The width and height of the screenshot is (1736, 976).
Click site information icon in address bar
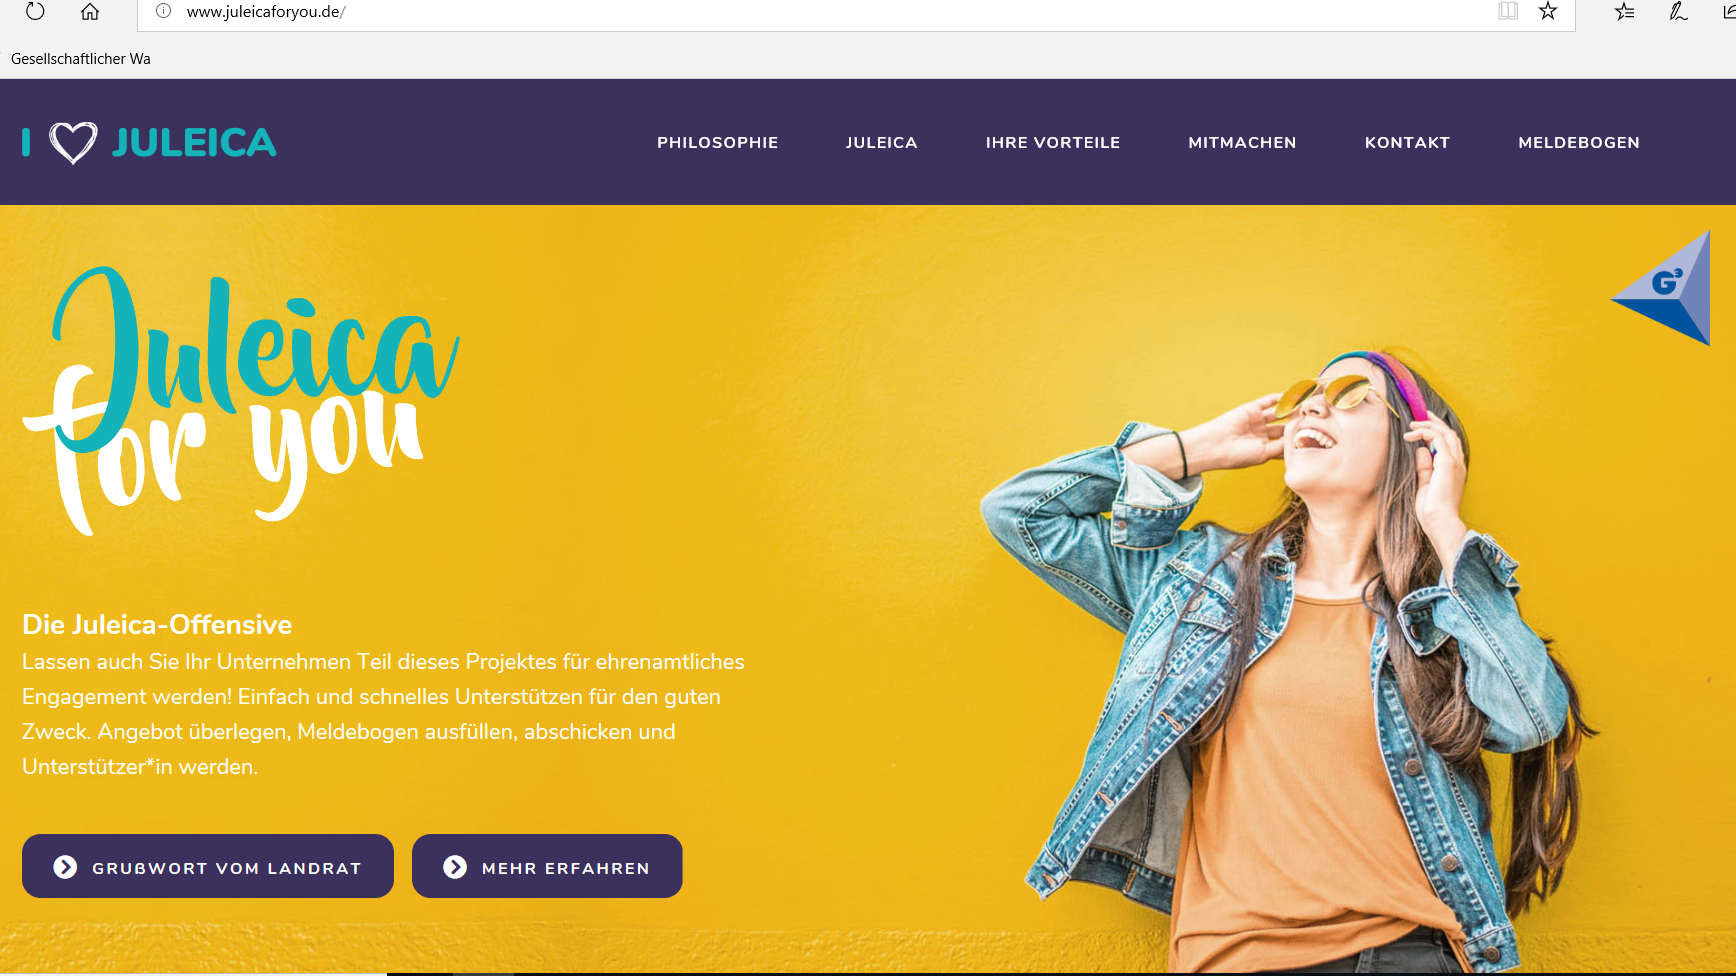pos(164,11)
